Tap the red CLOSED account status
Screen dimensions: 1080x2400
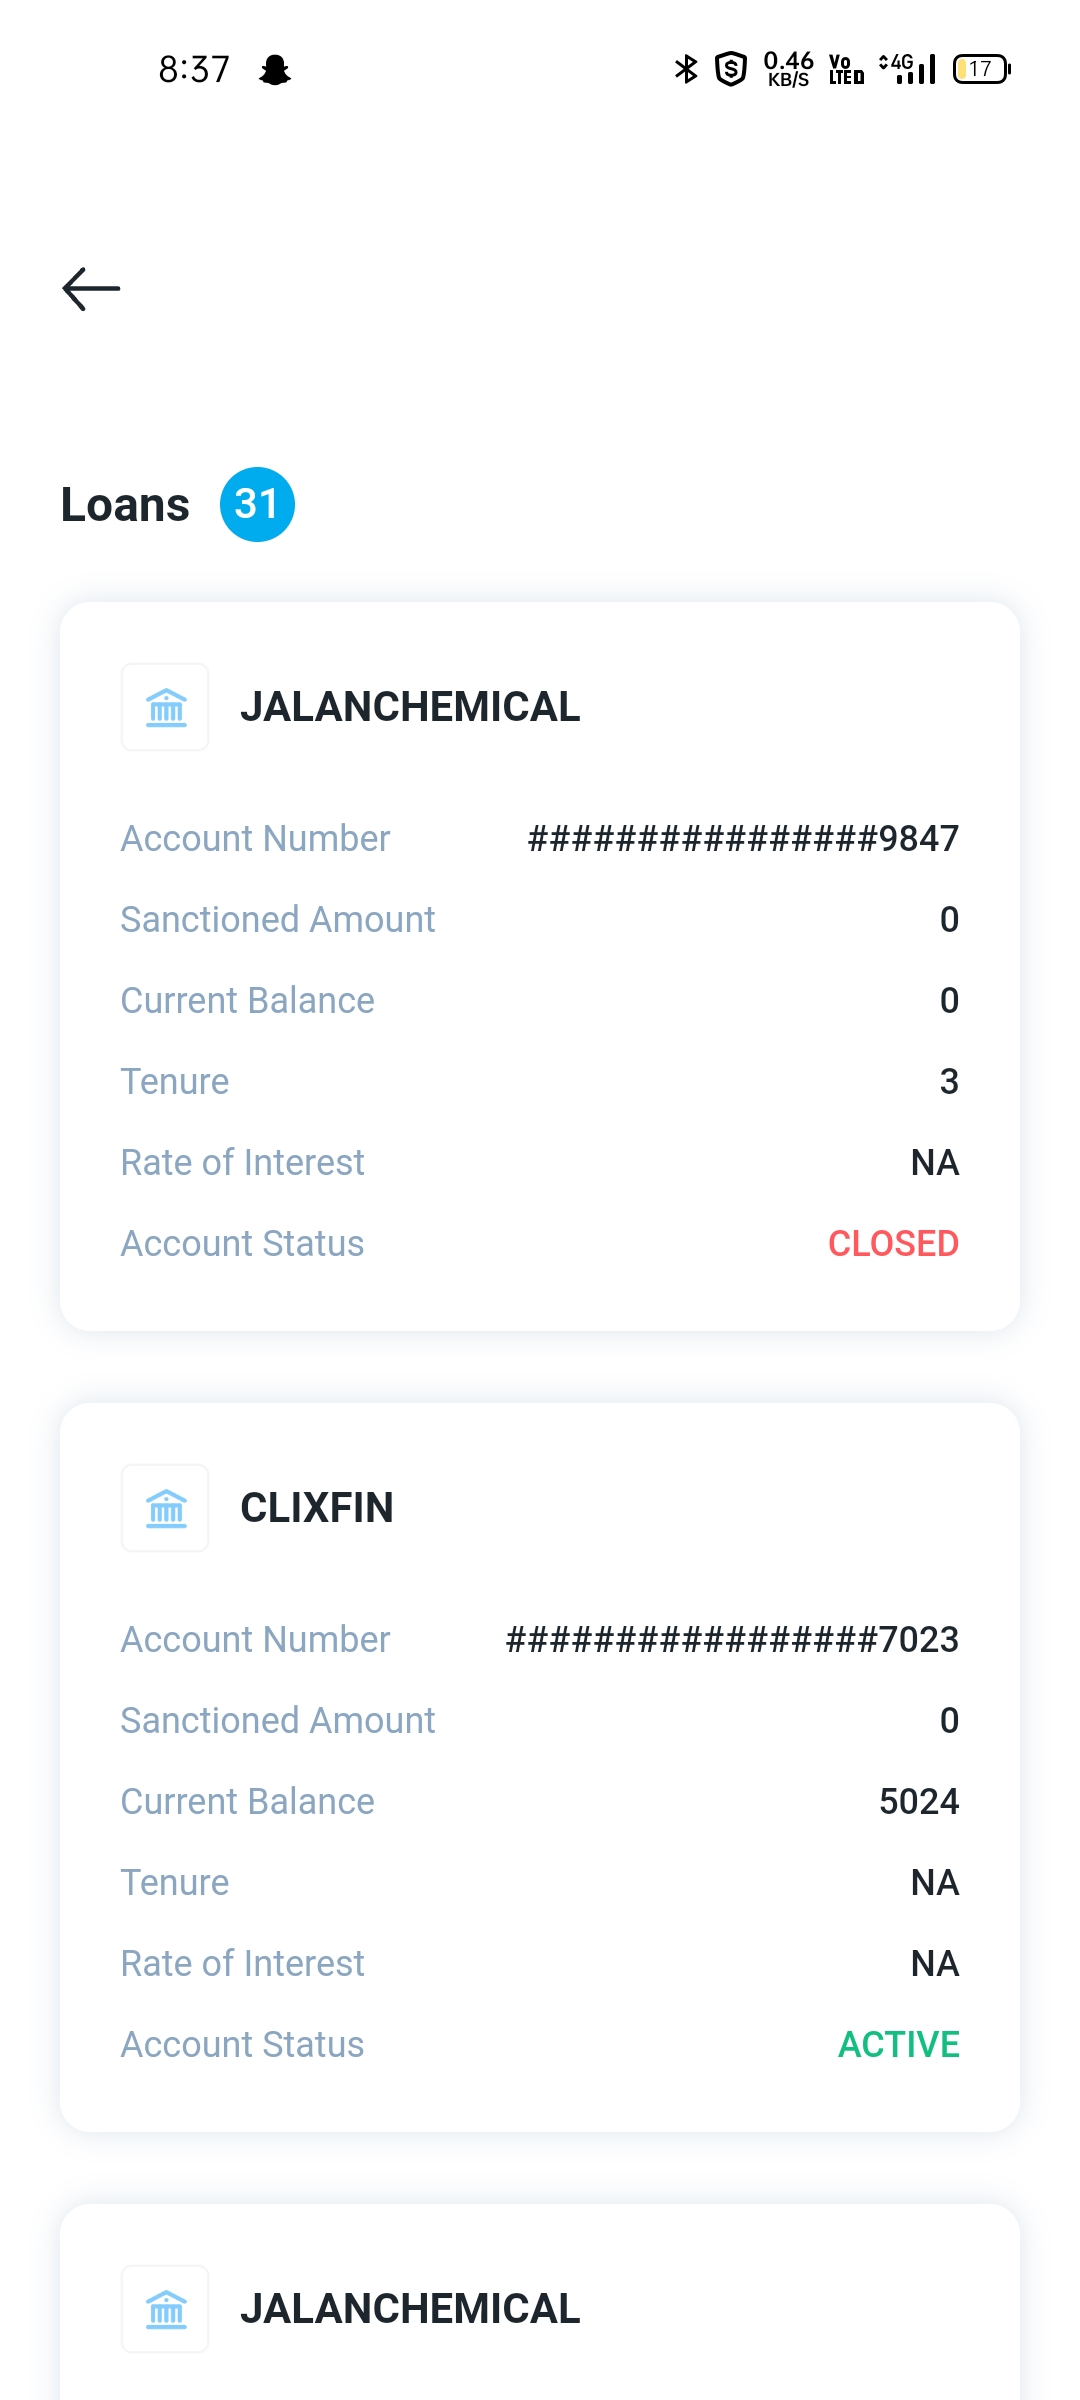point(893,1243)
